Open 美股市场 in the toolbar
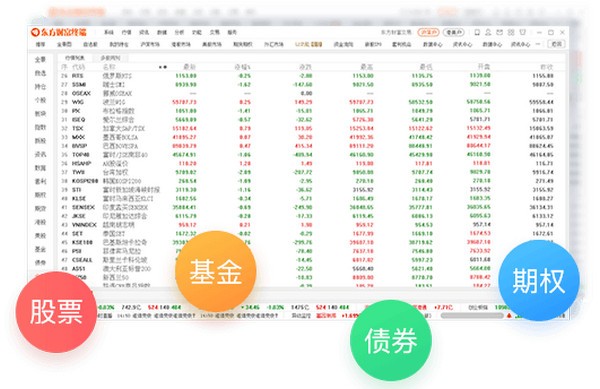This screenshot has height=389, width=600. pyautogui.click(x=212, y=44)
